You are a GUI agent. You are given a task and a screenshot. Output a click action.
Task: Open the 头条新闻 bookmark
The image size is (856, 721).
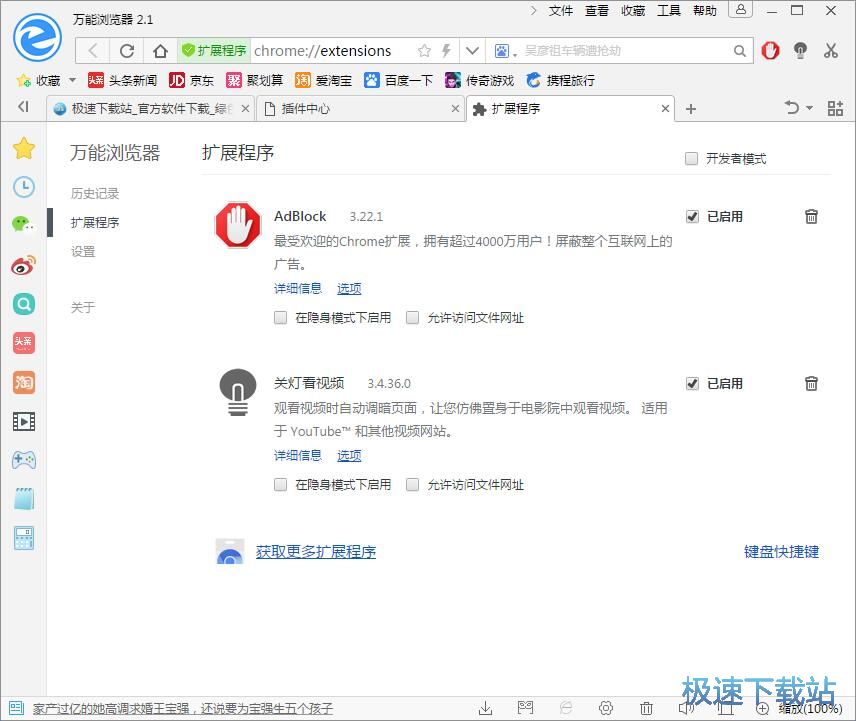coord(123,80)
